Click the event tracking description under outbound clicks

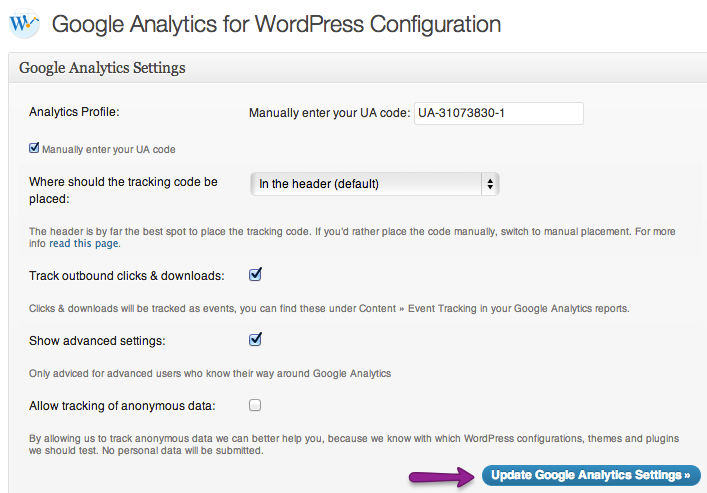point(328,307)
